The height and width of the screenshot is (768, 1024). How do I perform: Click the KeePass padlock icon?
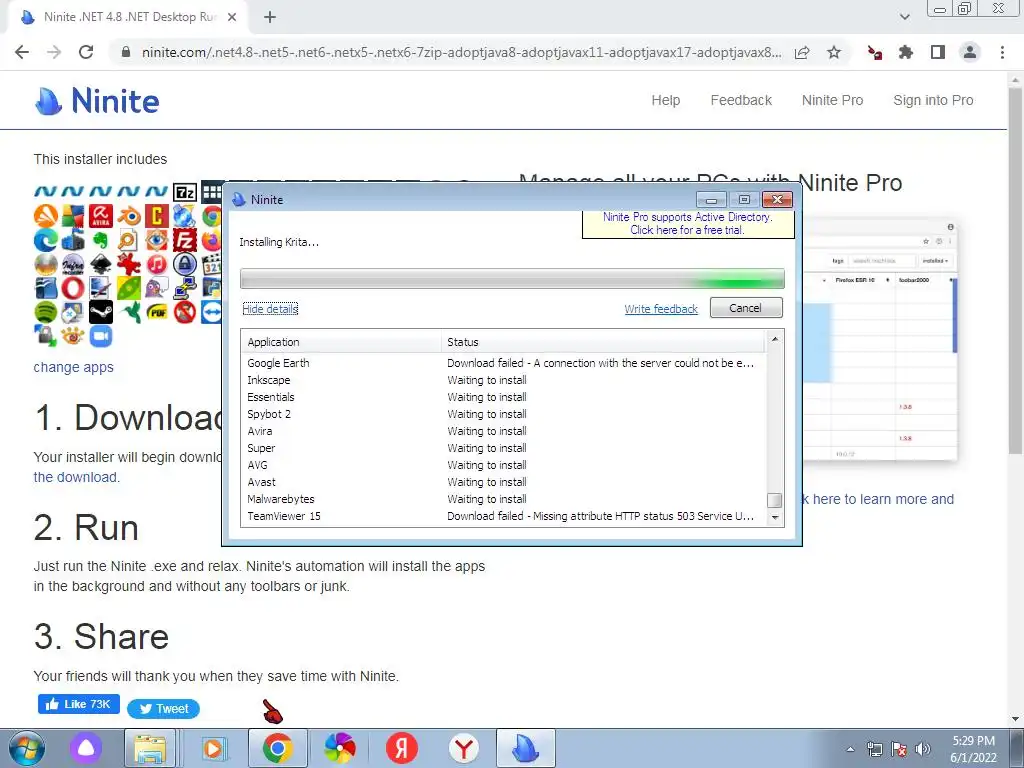[x=185, y=264]
